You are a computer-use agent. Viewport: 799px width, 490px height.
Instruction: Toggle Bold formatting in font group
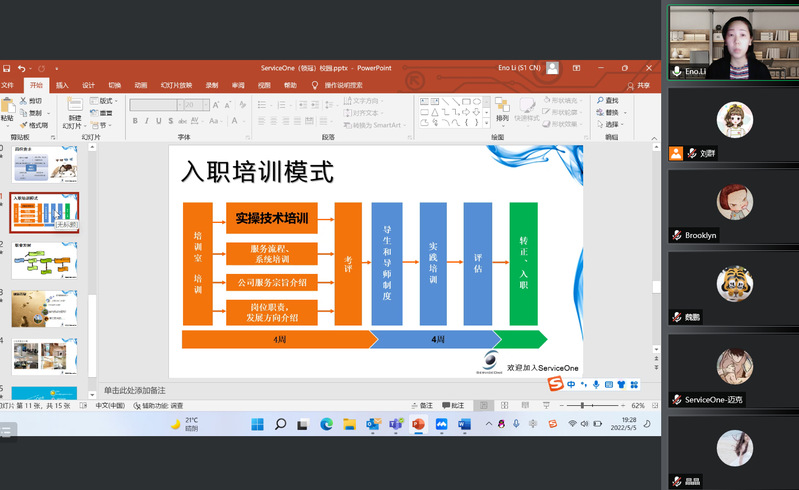(133, 121)
